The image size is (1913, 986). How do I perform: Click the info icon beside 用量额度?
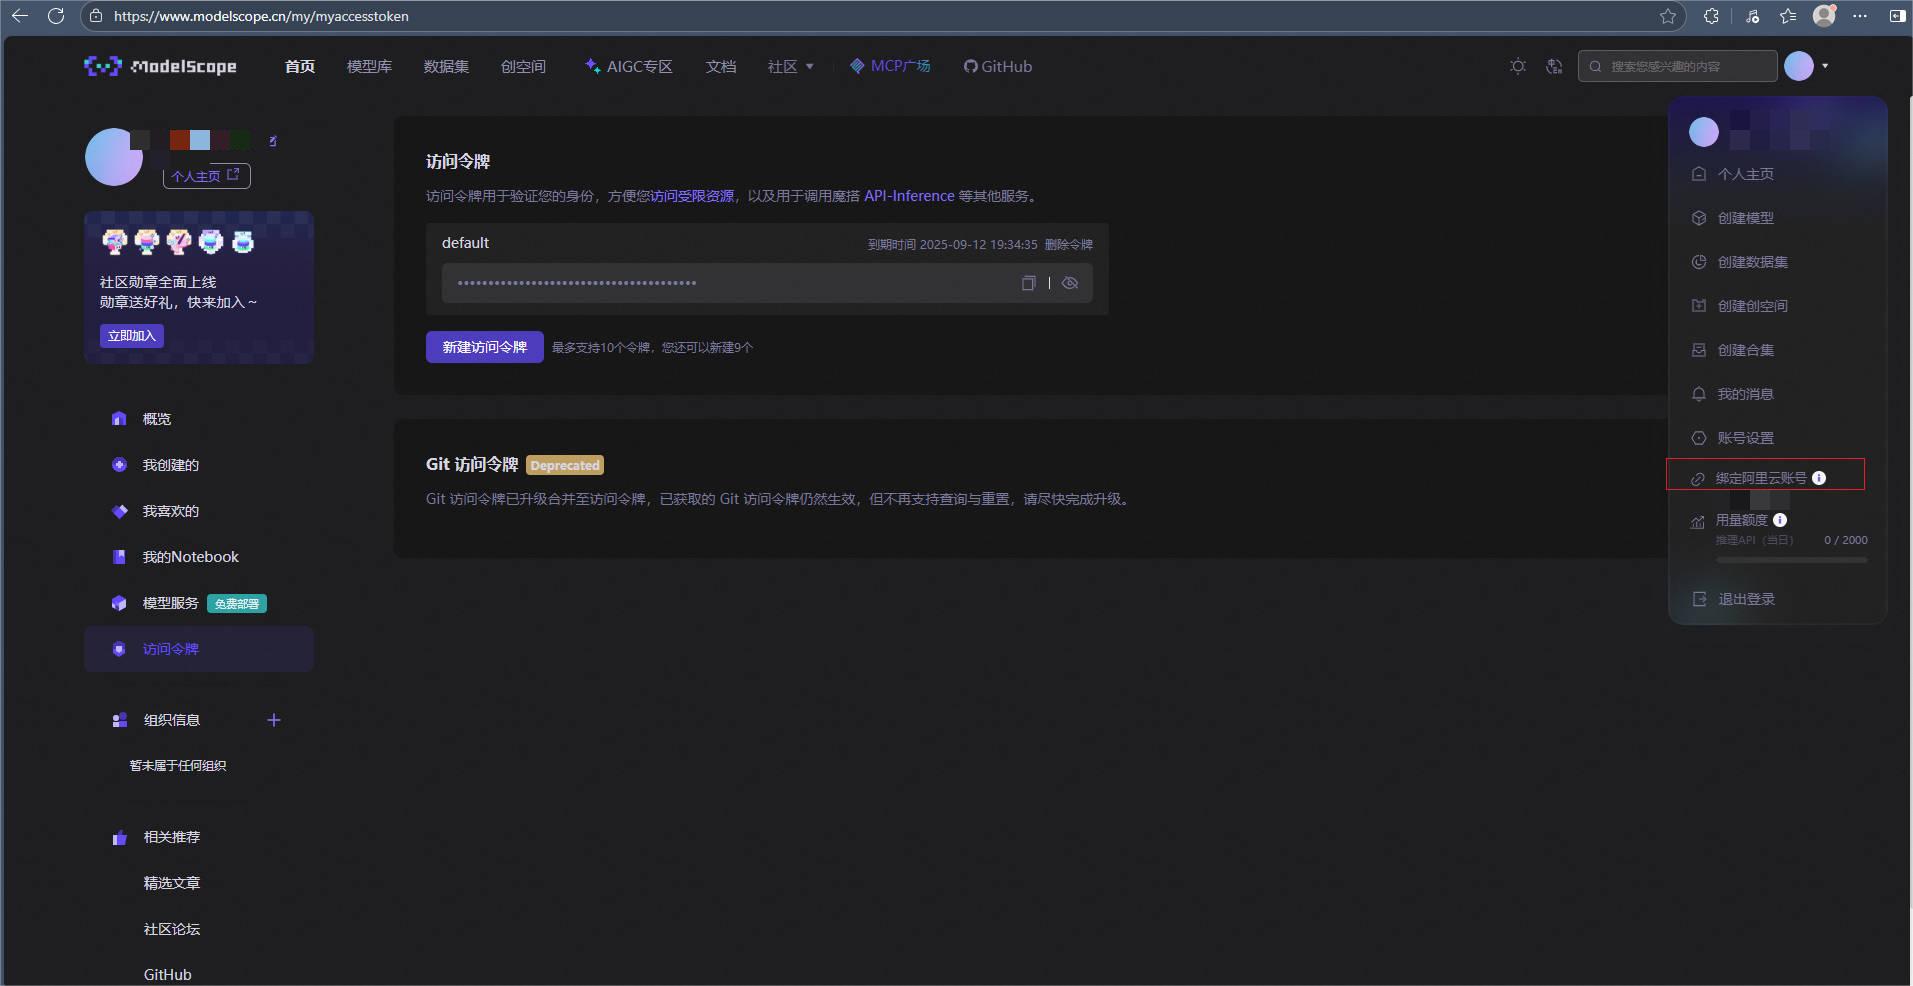(x=1781, y=520)
